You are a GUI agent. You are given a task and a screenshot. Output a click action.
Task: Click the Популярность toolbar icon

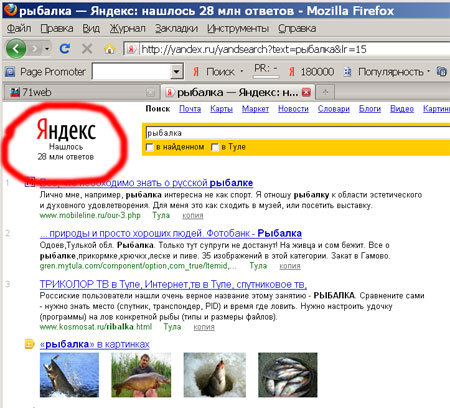[347, 72]
